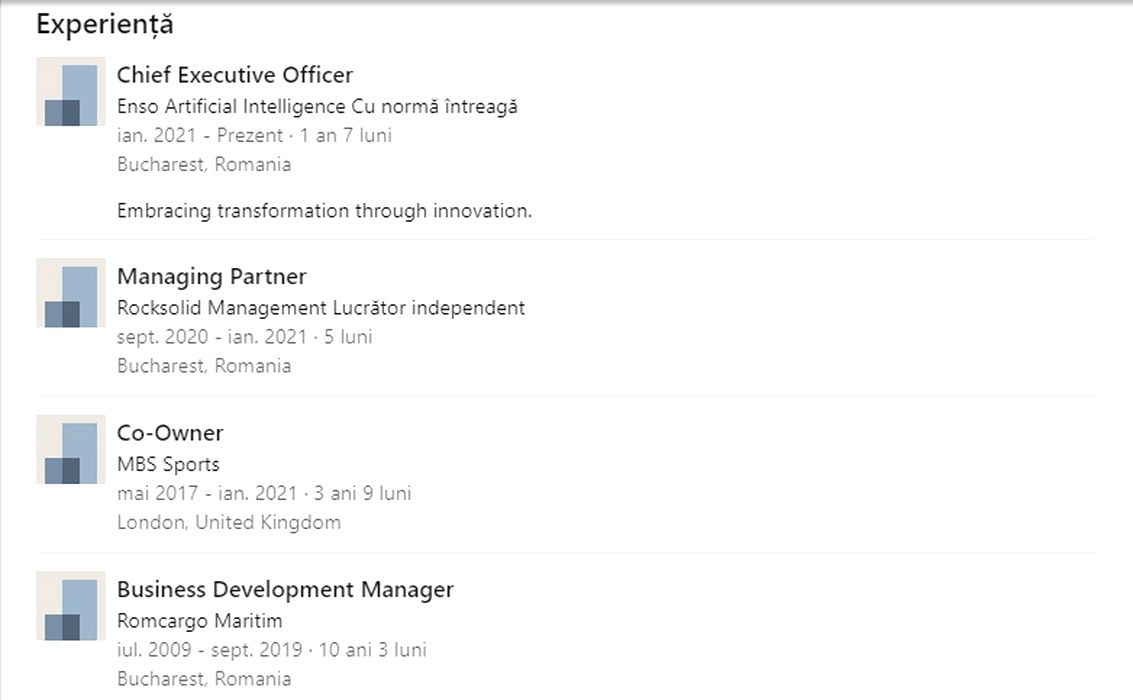Open the Business Development Manager title
1133x700 pixels.
pyautogui.click(x=285, y=590)
